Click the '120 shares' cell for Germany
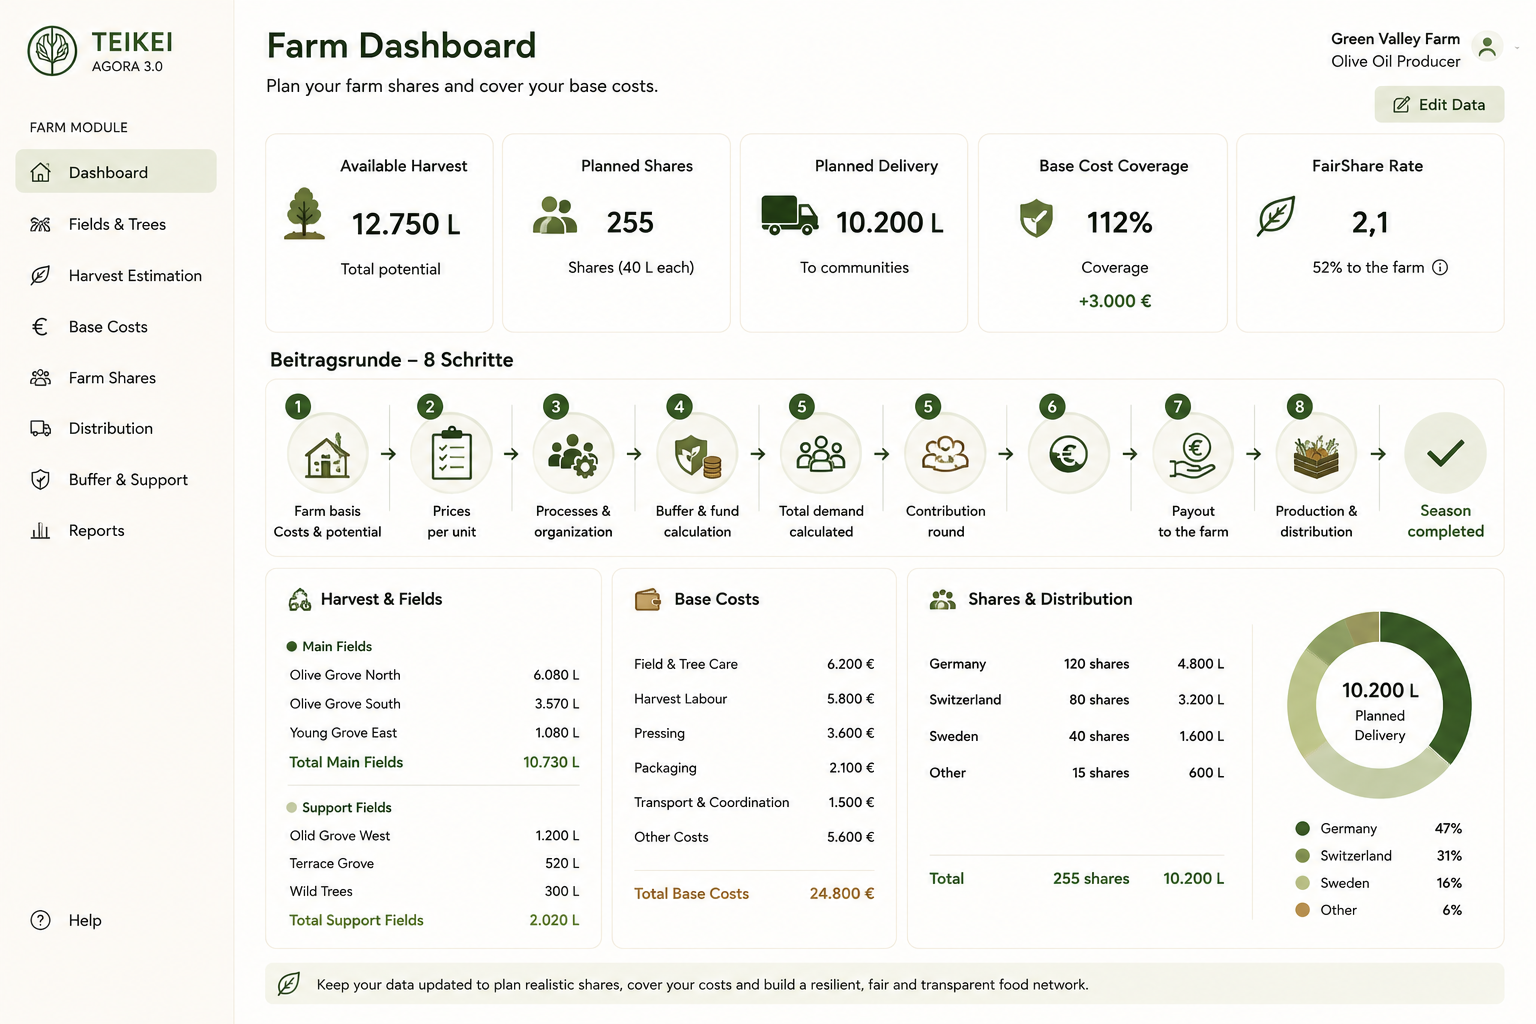The width and height of the screenshot is (1536, 1024). (1096, 664)
